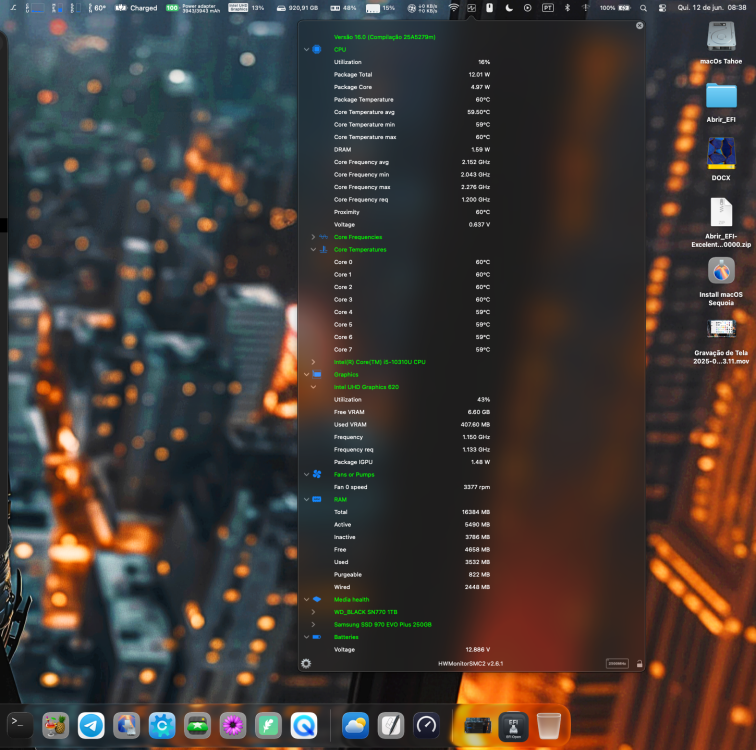Open Wi-Fi menu in menu bar

454,8
